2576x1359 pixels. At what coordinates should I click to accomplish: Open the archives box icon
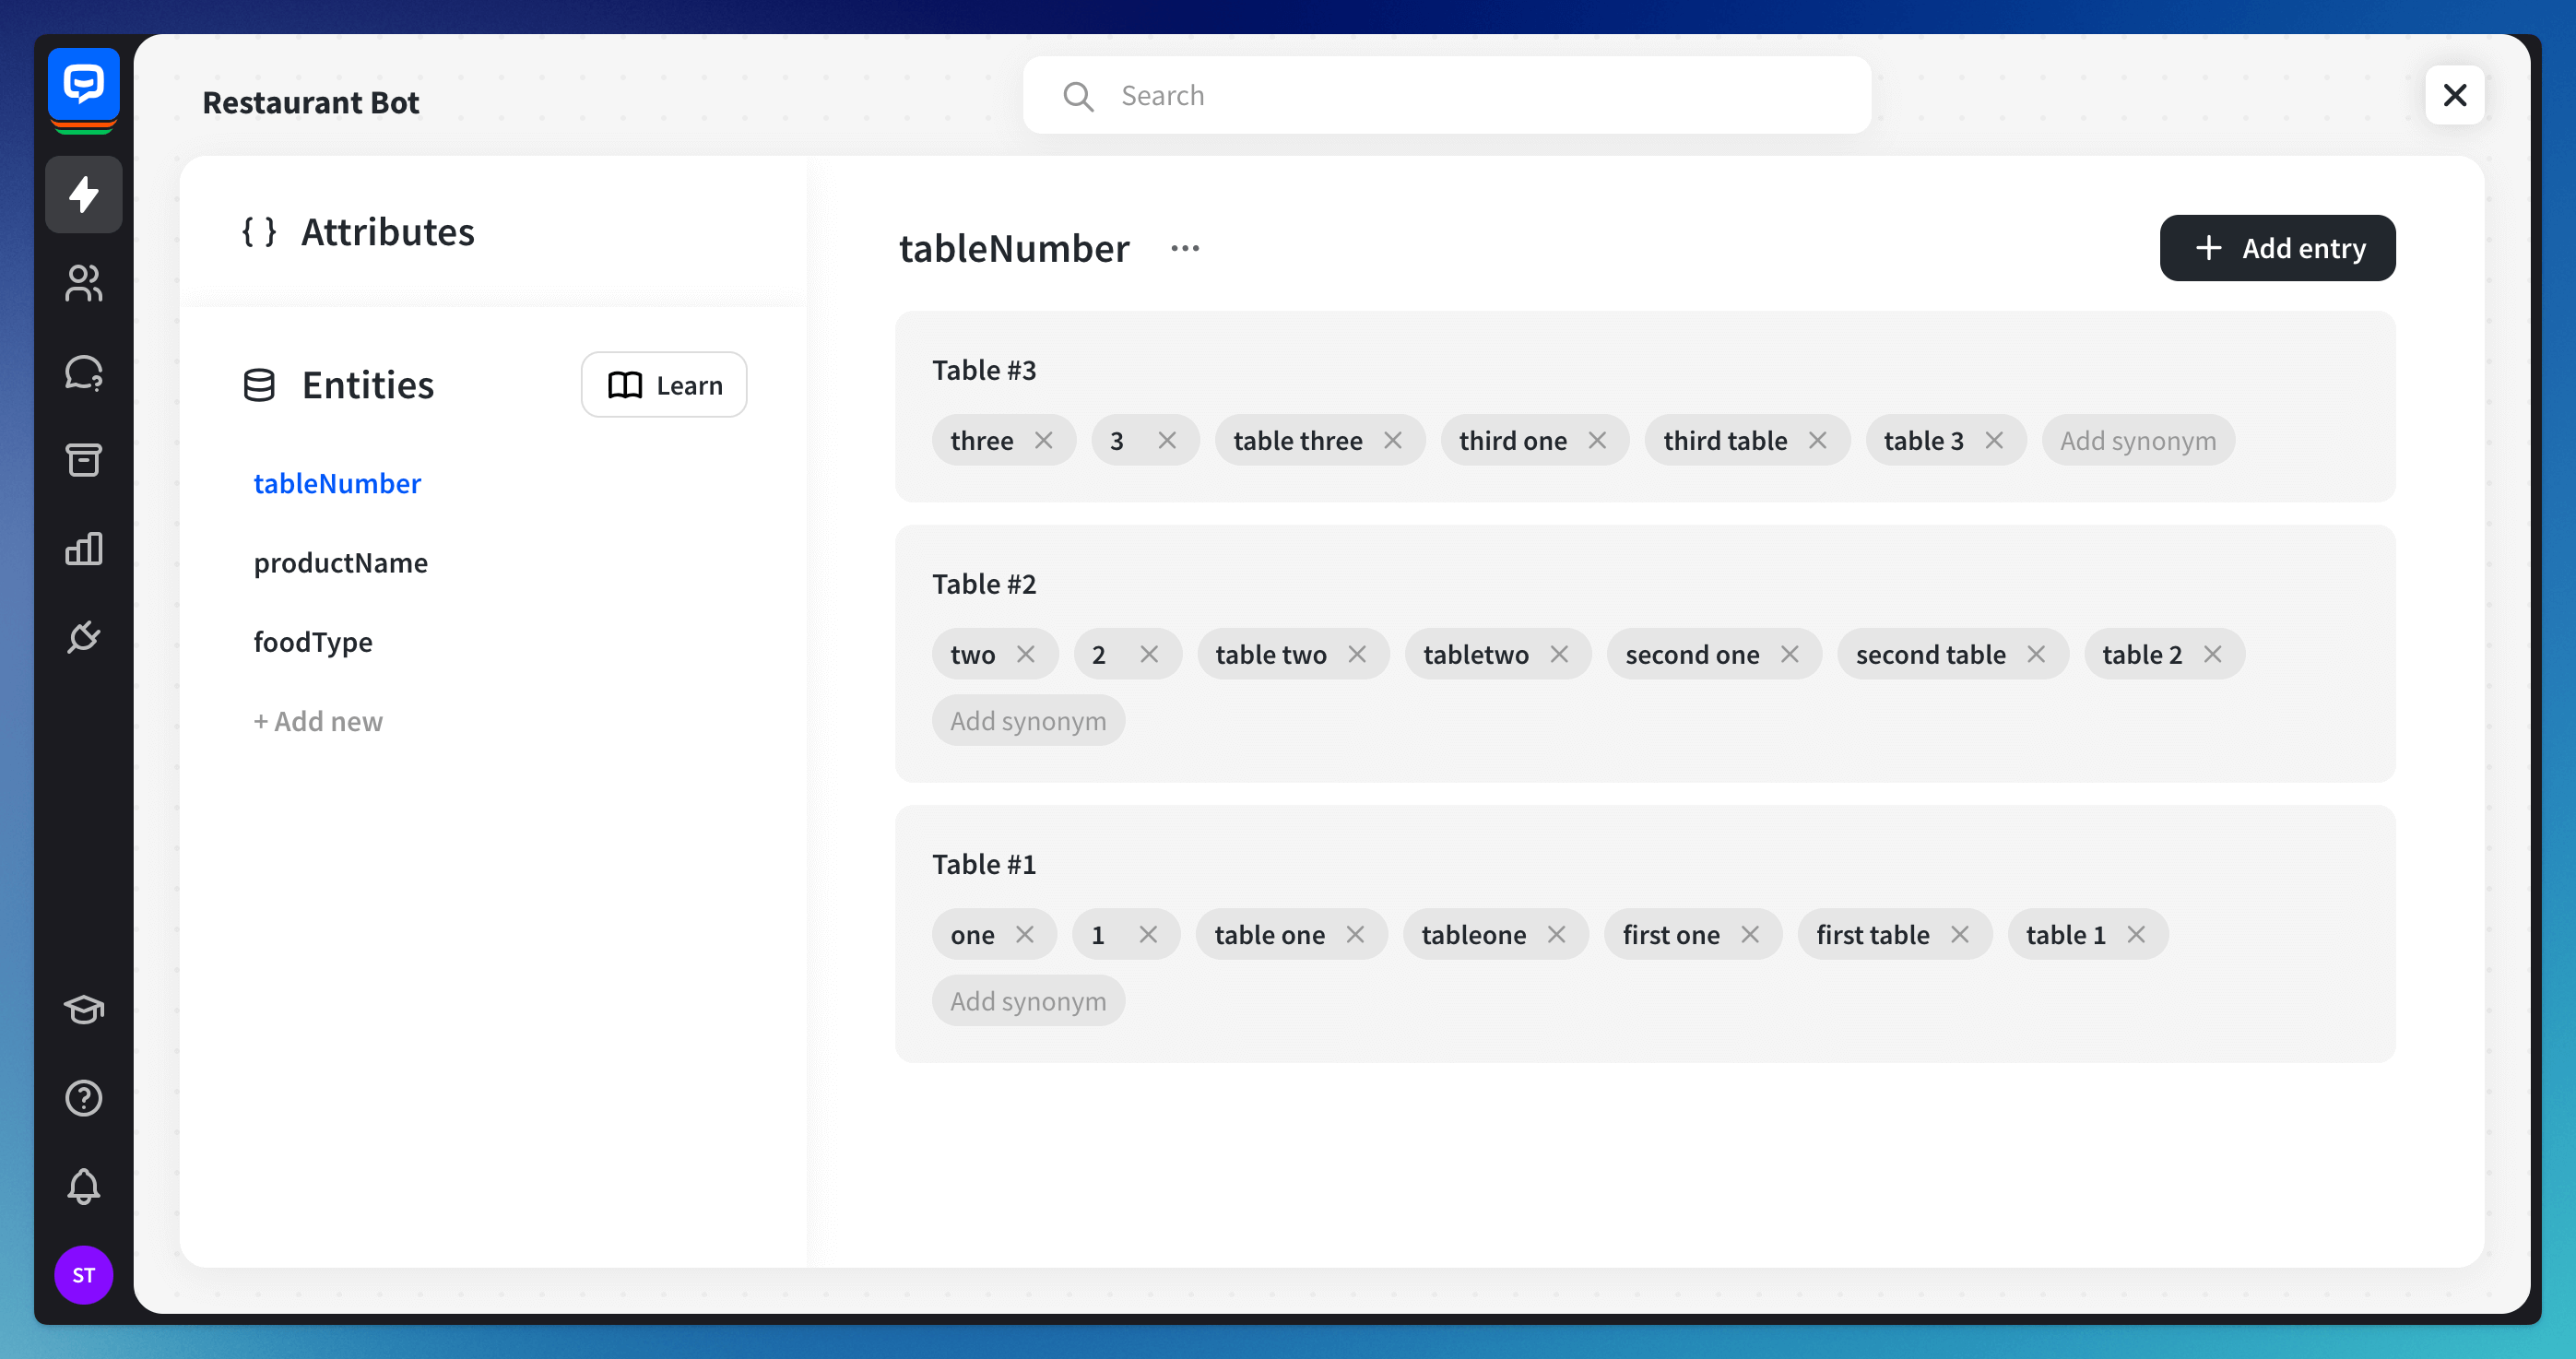tap(84, 460)
